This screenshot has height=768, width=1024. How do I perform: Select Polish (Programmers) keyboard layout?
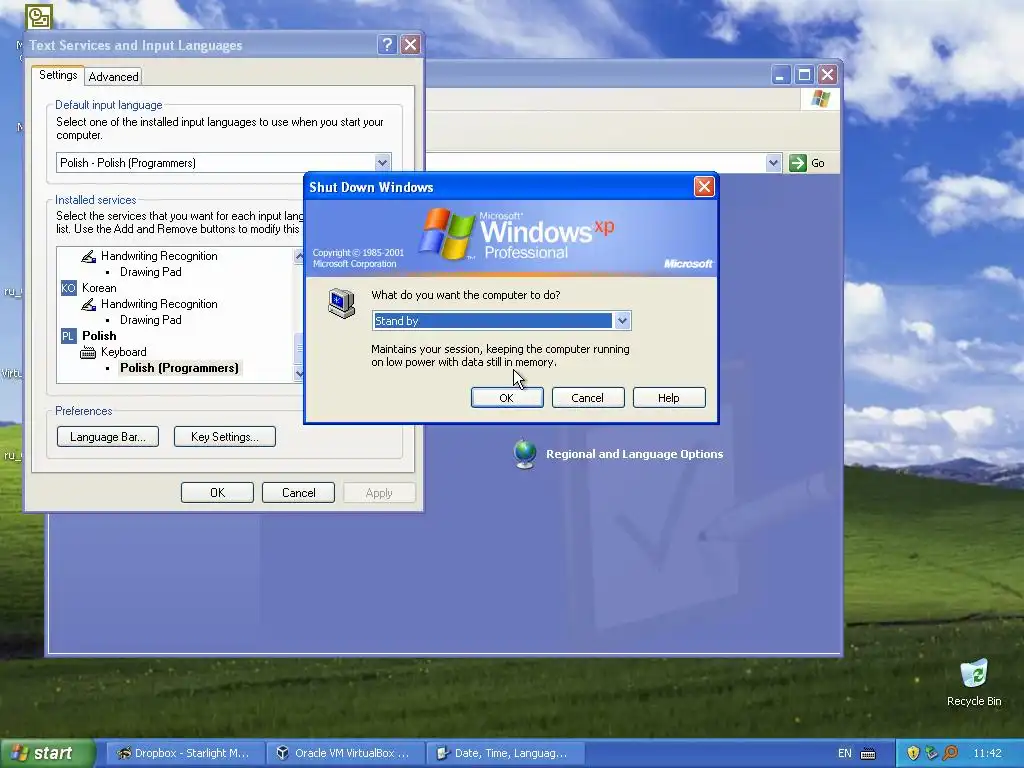point(180,368)
